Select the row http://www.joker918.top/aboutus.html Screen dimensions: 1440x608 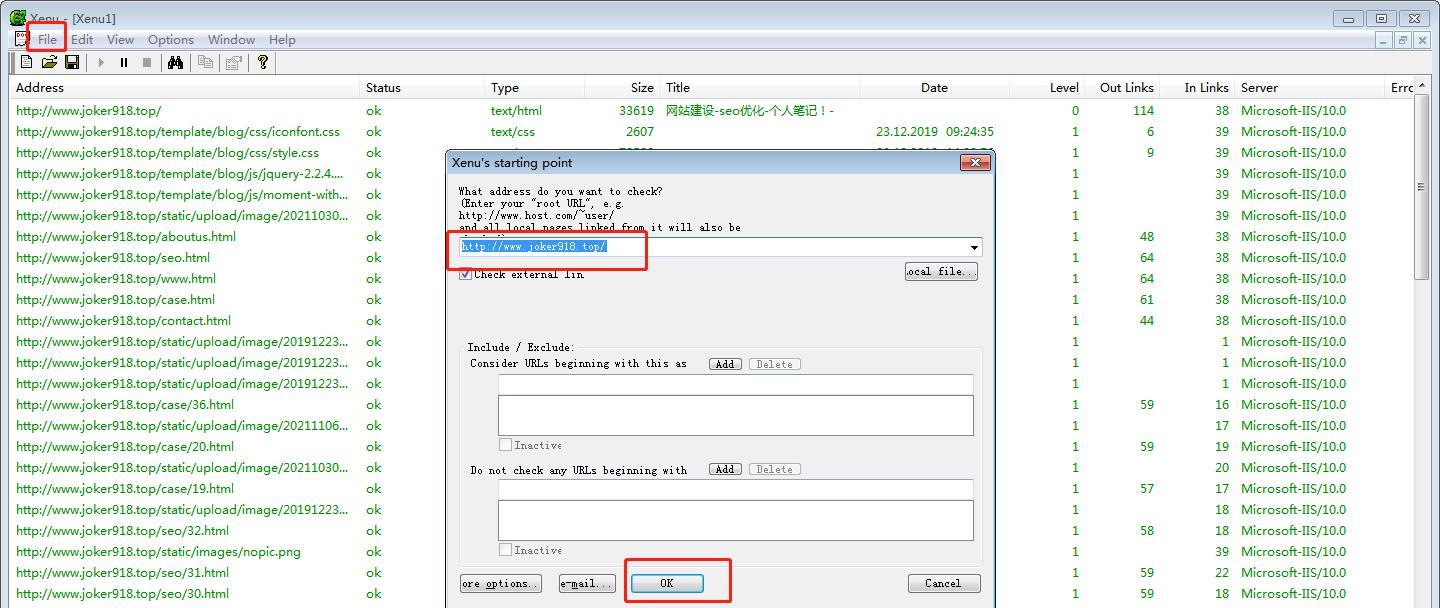pos(713,237)
